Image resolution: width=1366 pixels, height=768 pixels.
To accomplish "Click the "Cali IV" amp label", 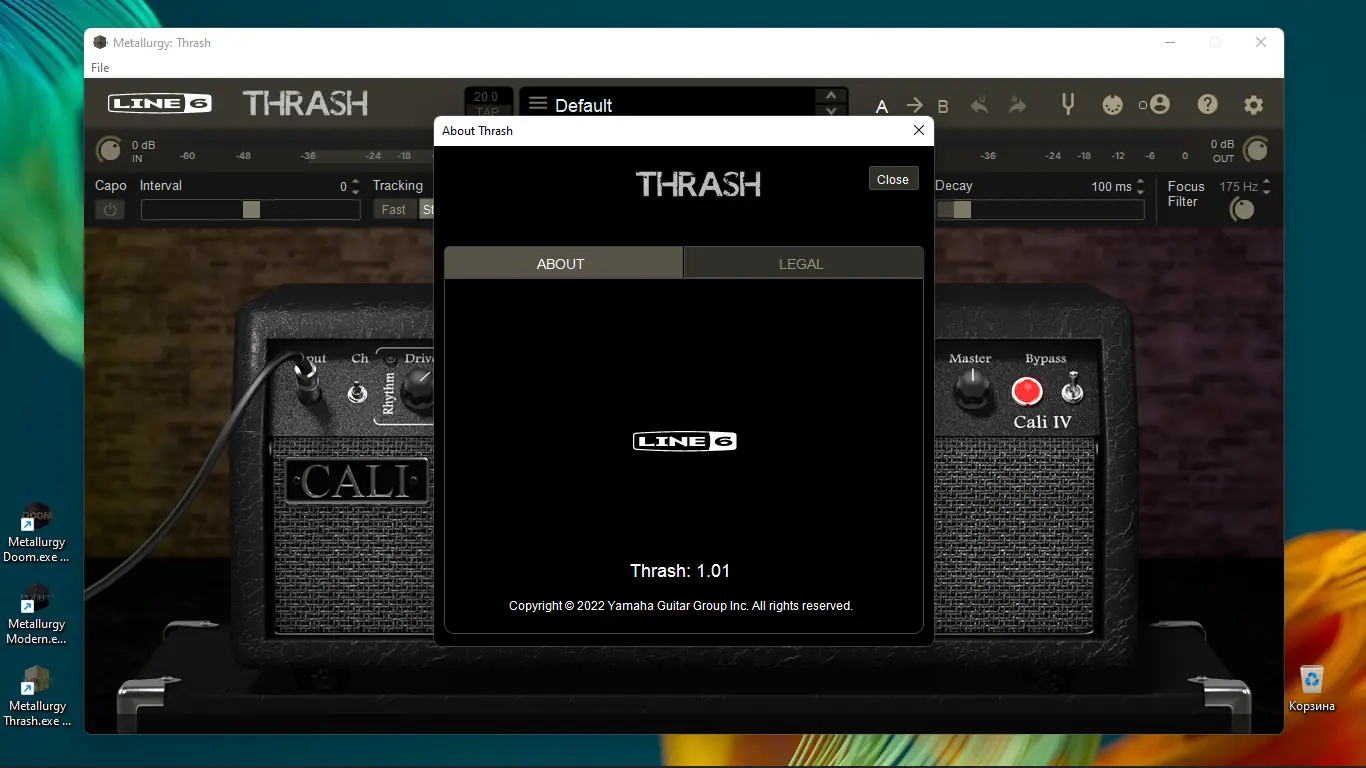I will tap(1042, 422).
